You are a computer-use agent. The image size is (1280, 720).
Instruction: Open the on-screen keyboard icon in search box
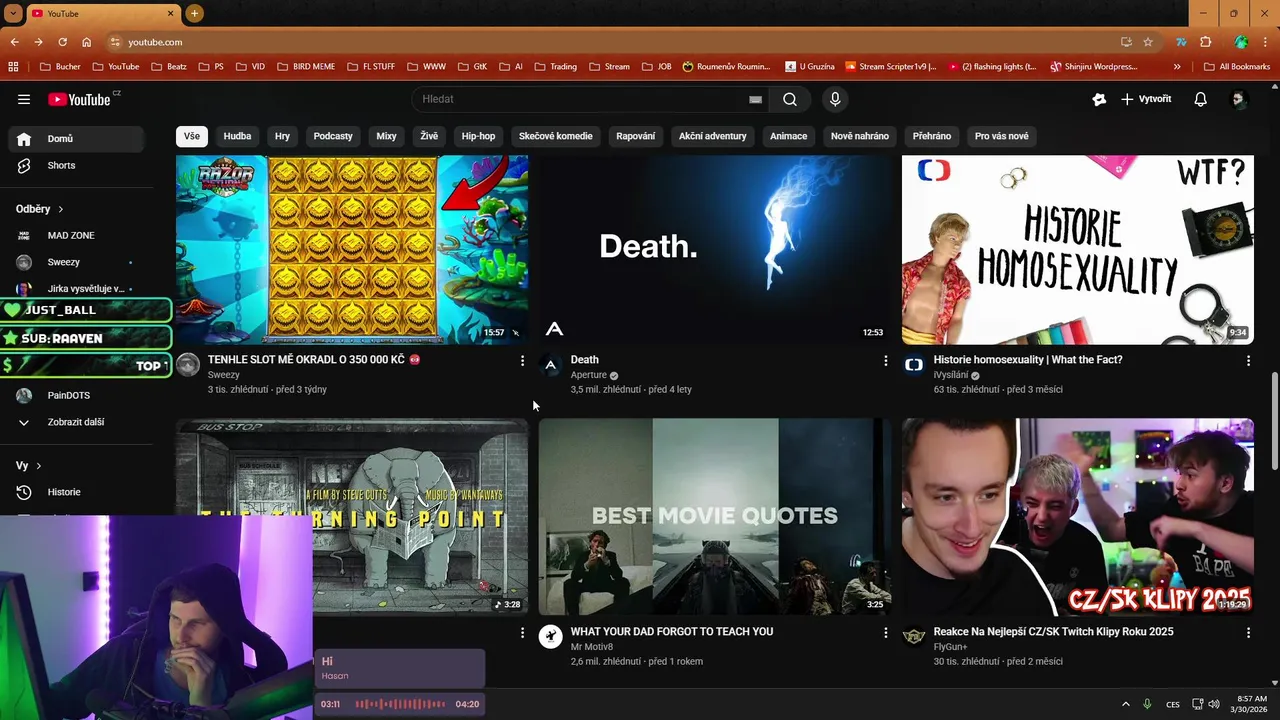coord(755,100)
